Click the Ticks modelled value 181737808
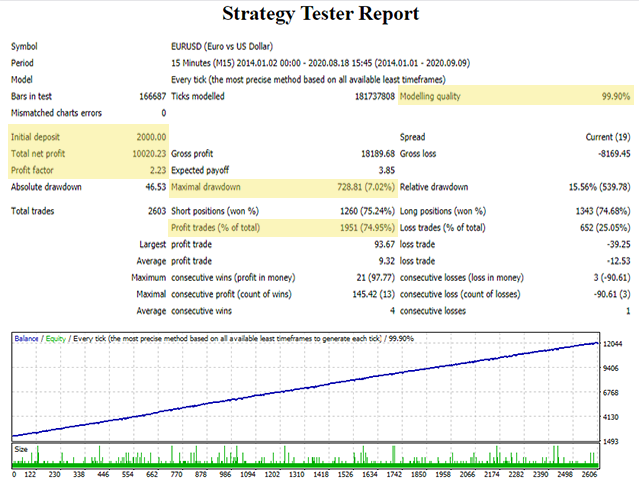 tap(367, 97)
